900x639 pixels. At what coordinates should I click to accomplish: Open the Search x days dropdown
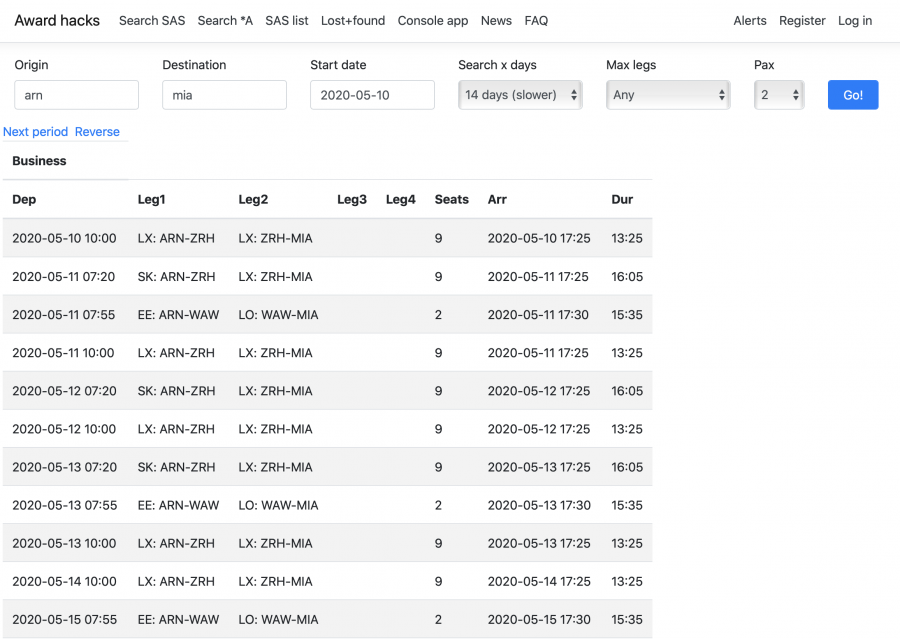[x=520, y=95]
